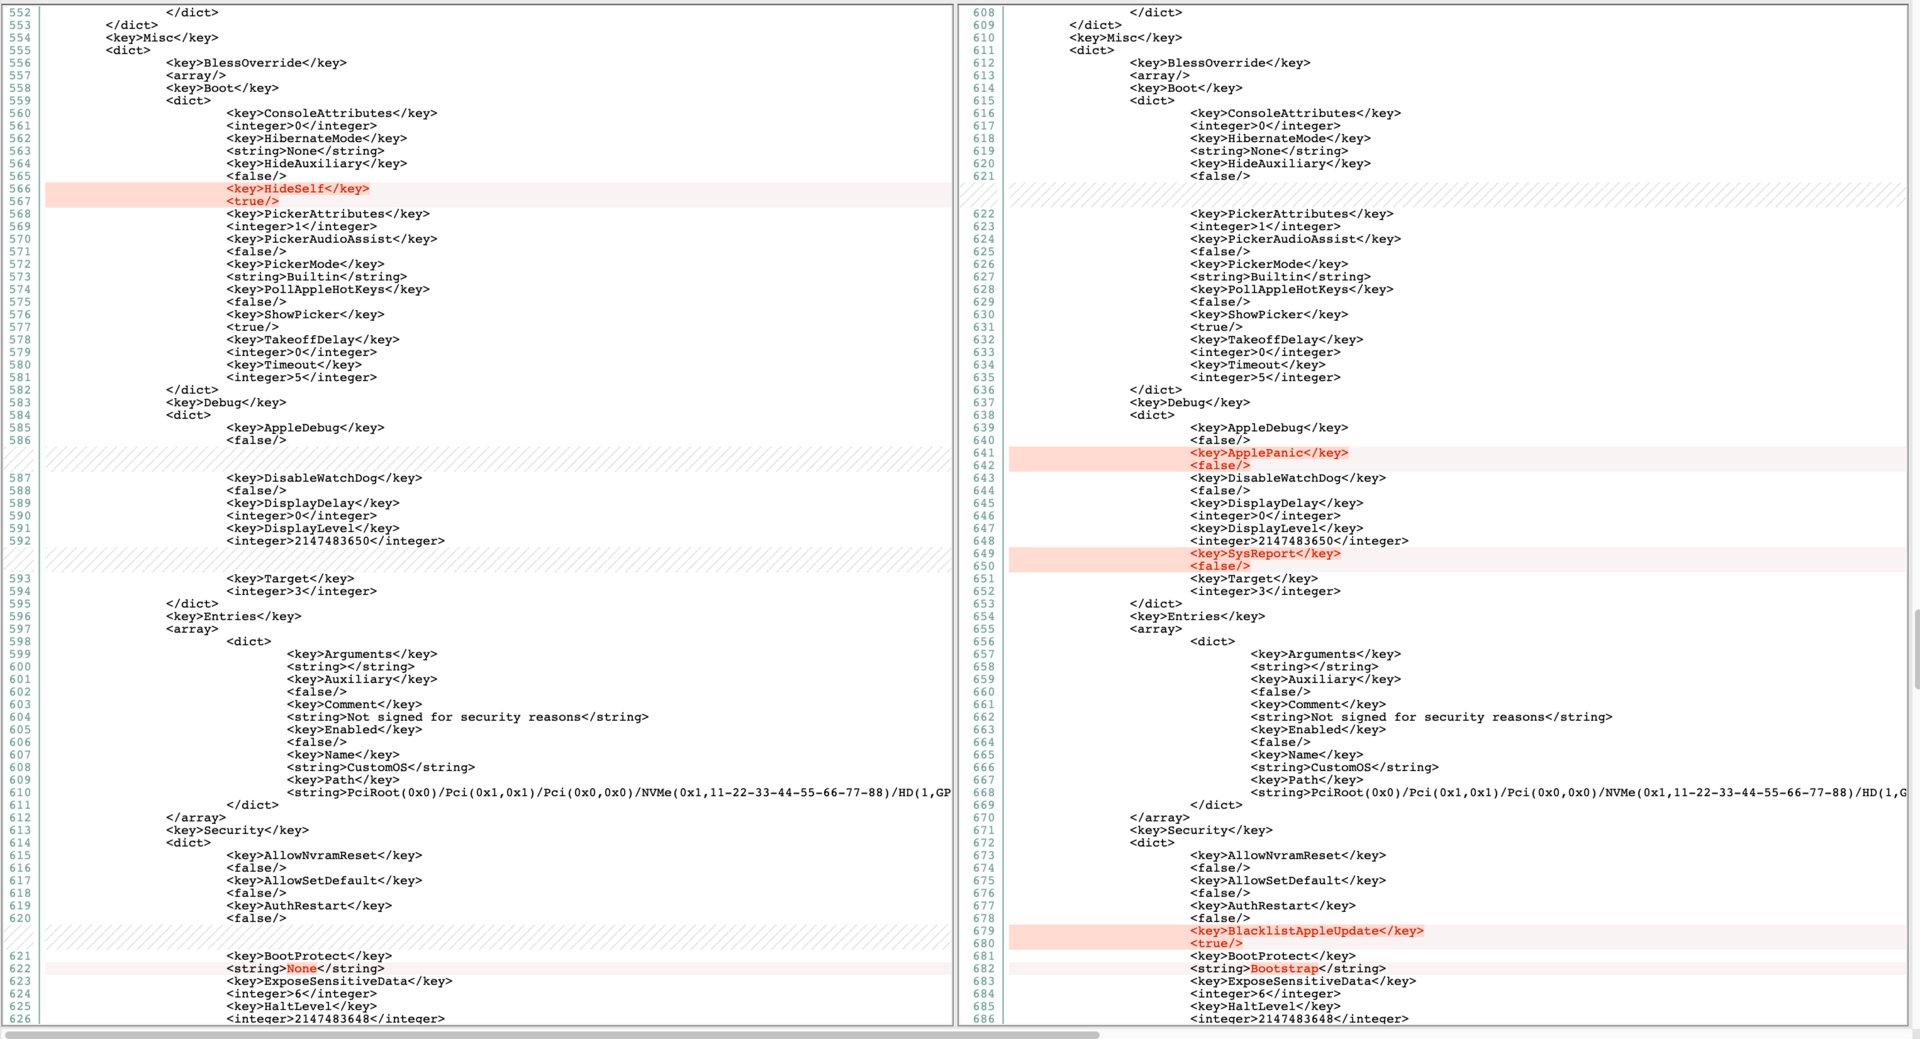Click the true value on left line 567

[x=252, y=201]
